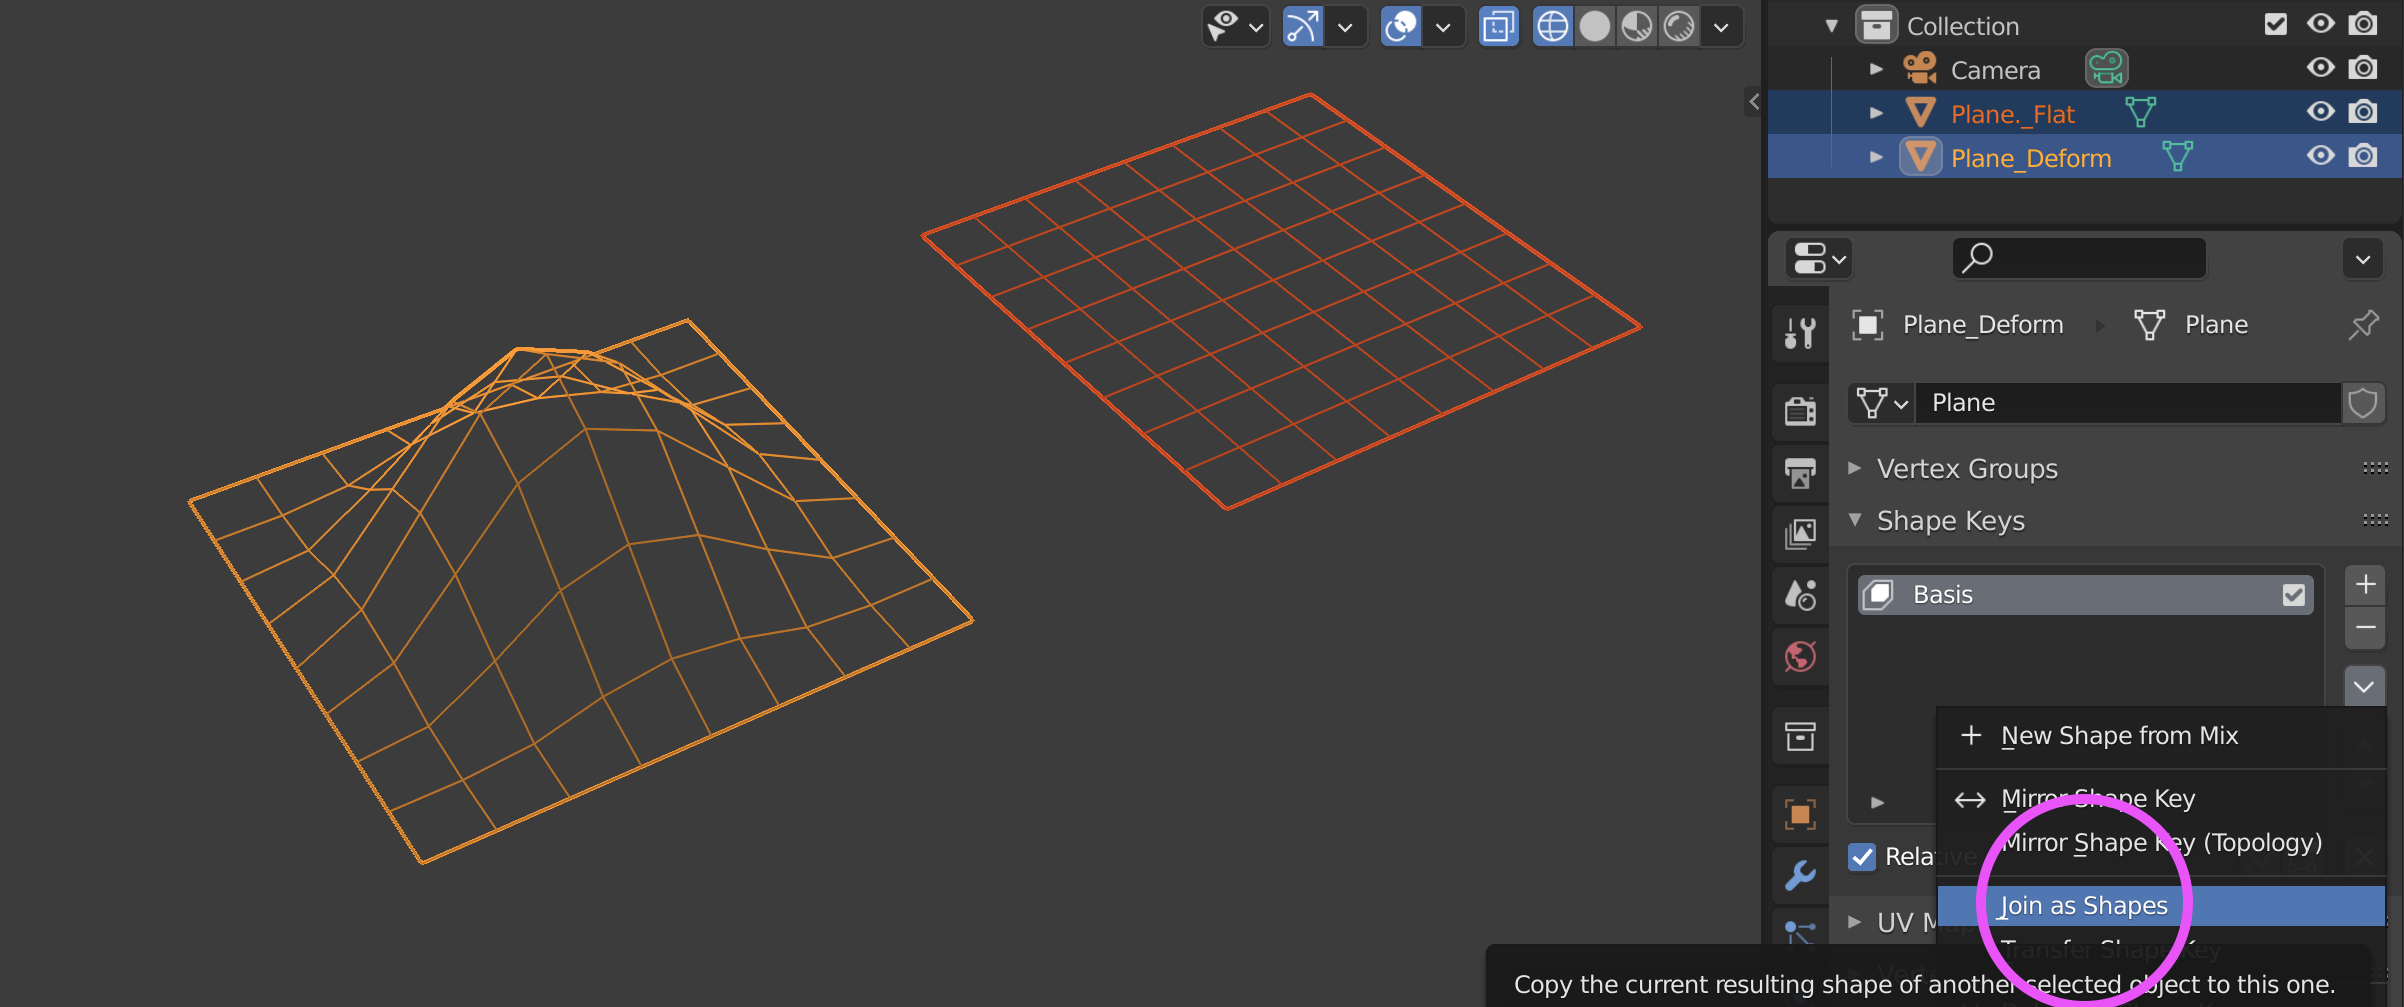Open the World properties tab
Screen dimensions: 2404x1007
[x=1800, y=657]
